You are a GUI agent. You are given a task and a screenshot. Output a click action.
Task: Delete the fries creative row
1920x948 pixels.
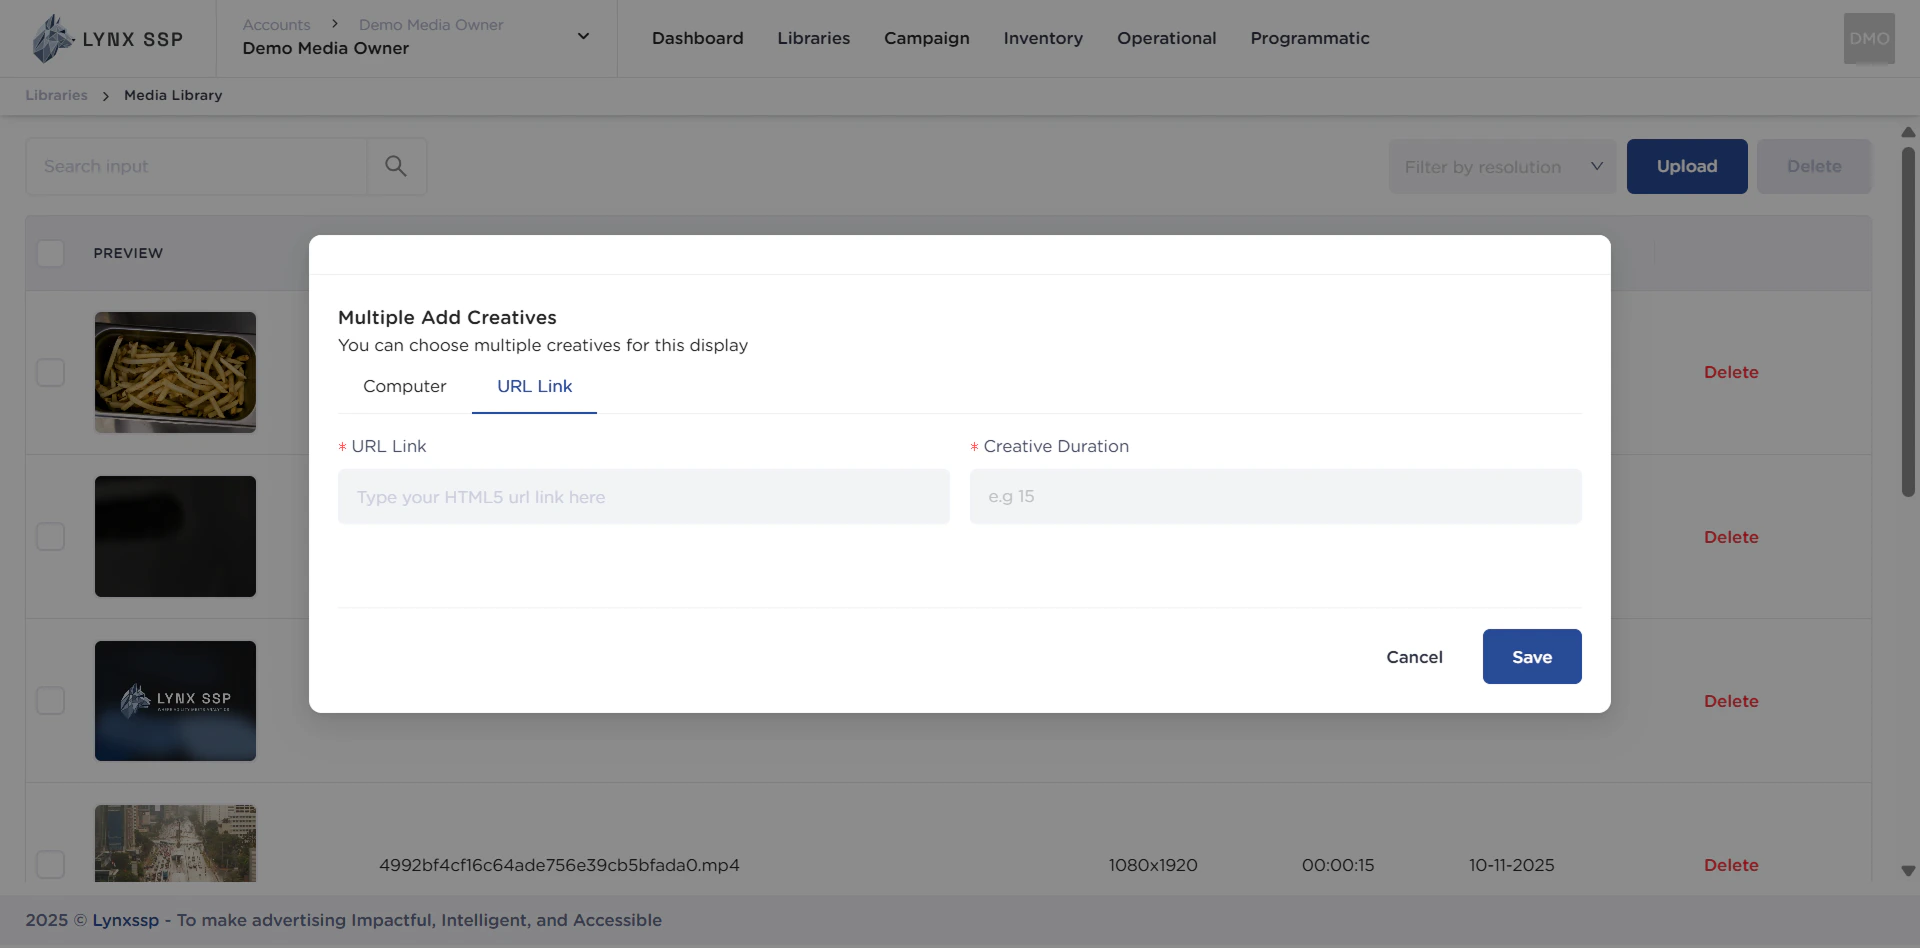1731,372
